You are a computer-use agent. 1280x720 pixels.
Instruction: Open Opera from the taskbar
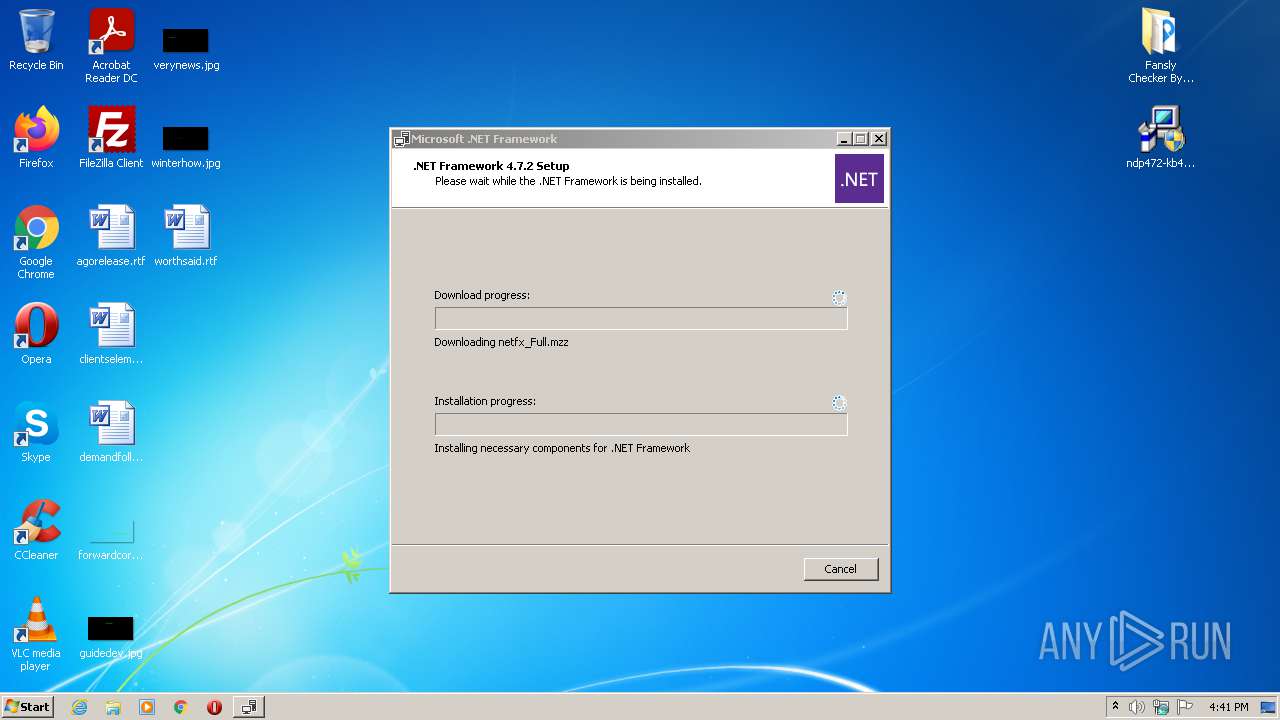tap(214, 707)
